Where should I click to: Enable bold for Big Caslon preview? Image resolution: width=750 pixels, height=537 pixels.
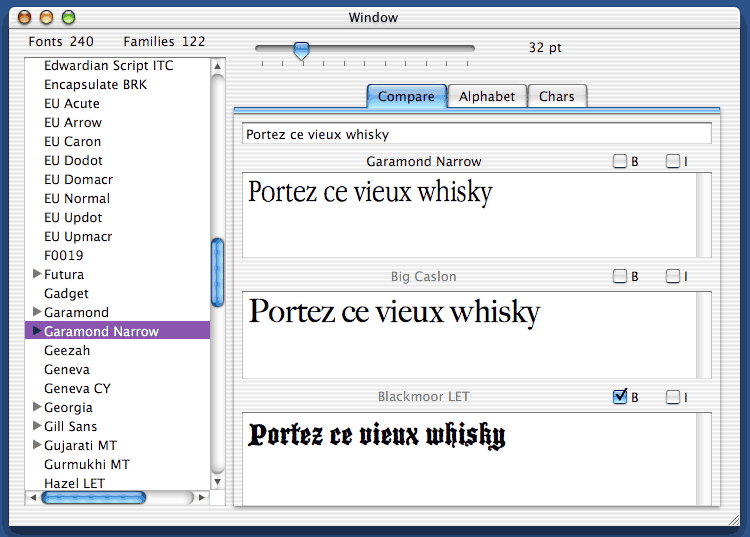pos(620,276)
